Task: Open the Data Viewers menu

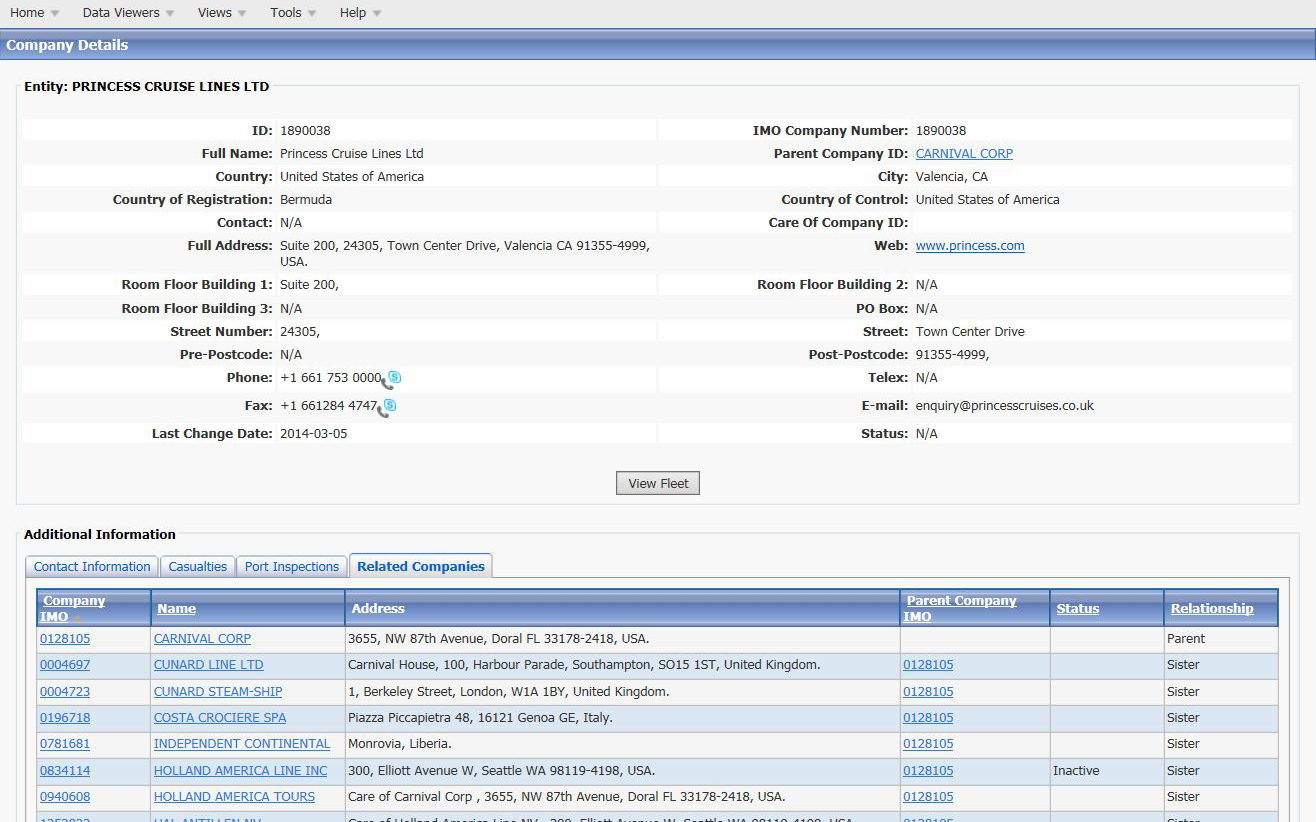Action: coord(129,13)
